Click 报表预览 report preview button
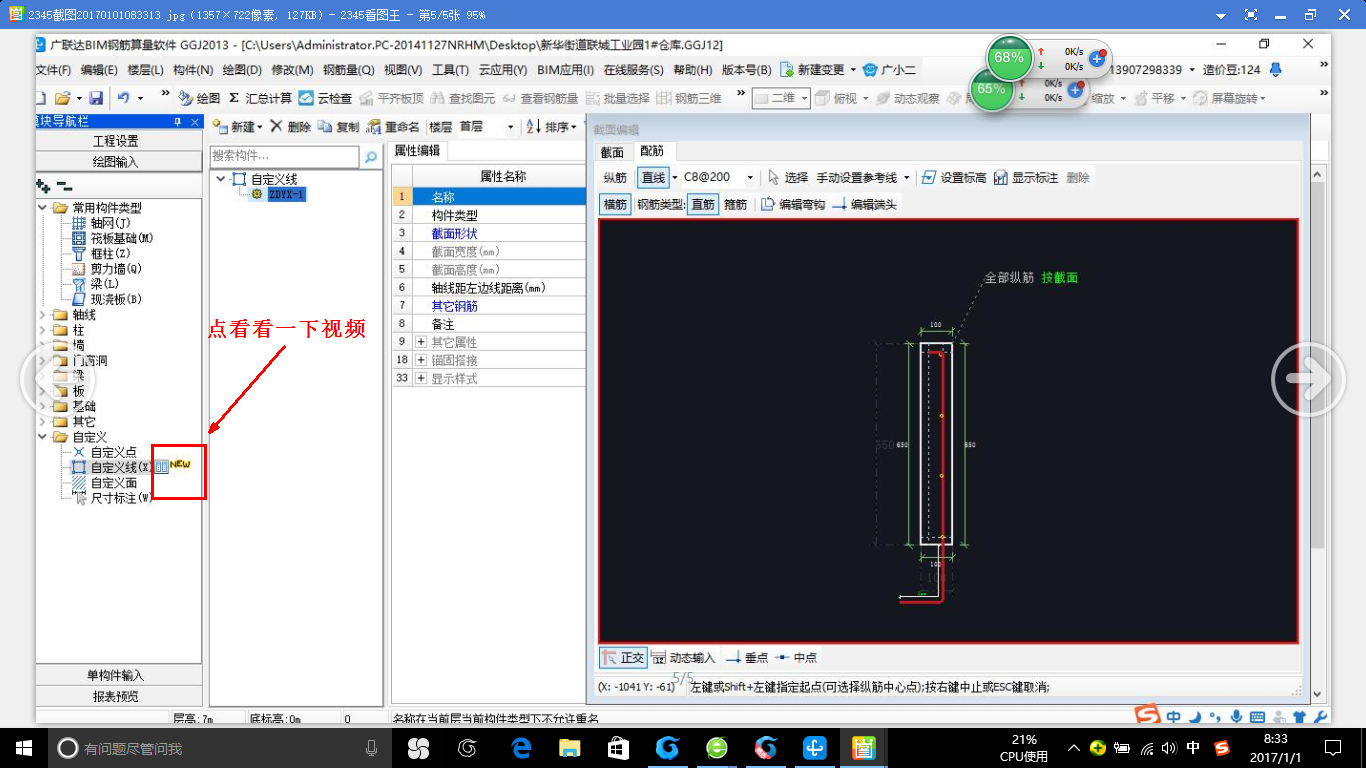This screenshot has width=1366, height=768. point(118,696)
